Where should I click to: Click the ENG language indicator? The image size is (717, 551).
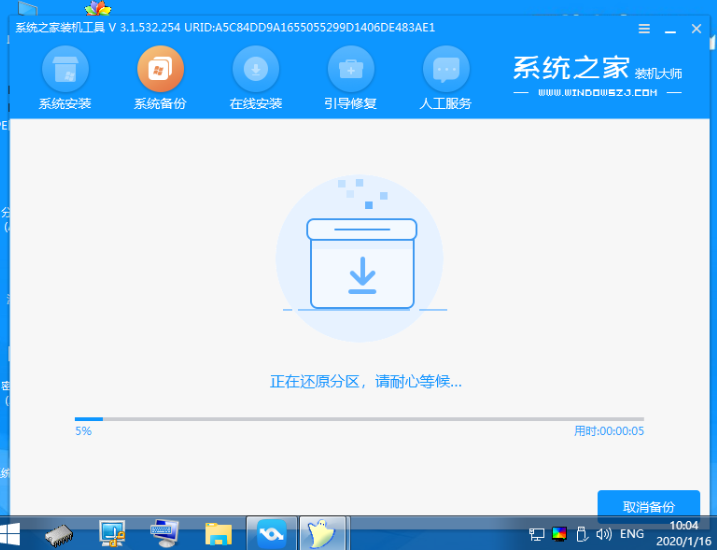(632, 534)
